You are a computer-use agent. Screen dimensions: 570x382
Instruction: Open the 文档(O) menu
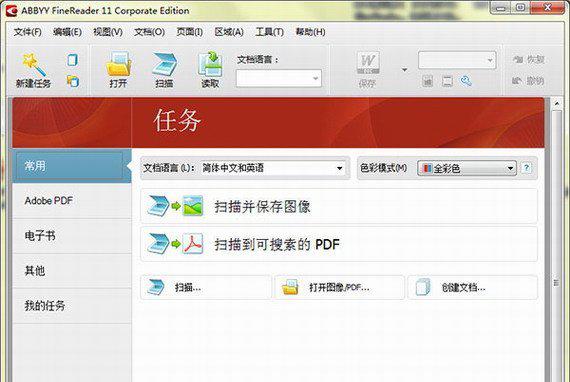[149, 32]
